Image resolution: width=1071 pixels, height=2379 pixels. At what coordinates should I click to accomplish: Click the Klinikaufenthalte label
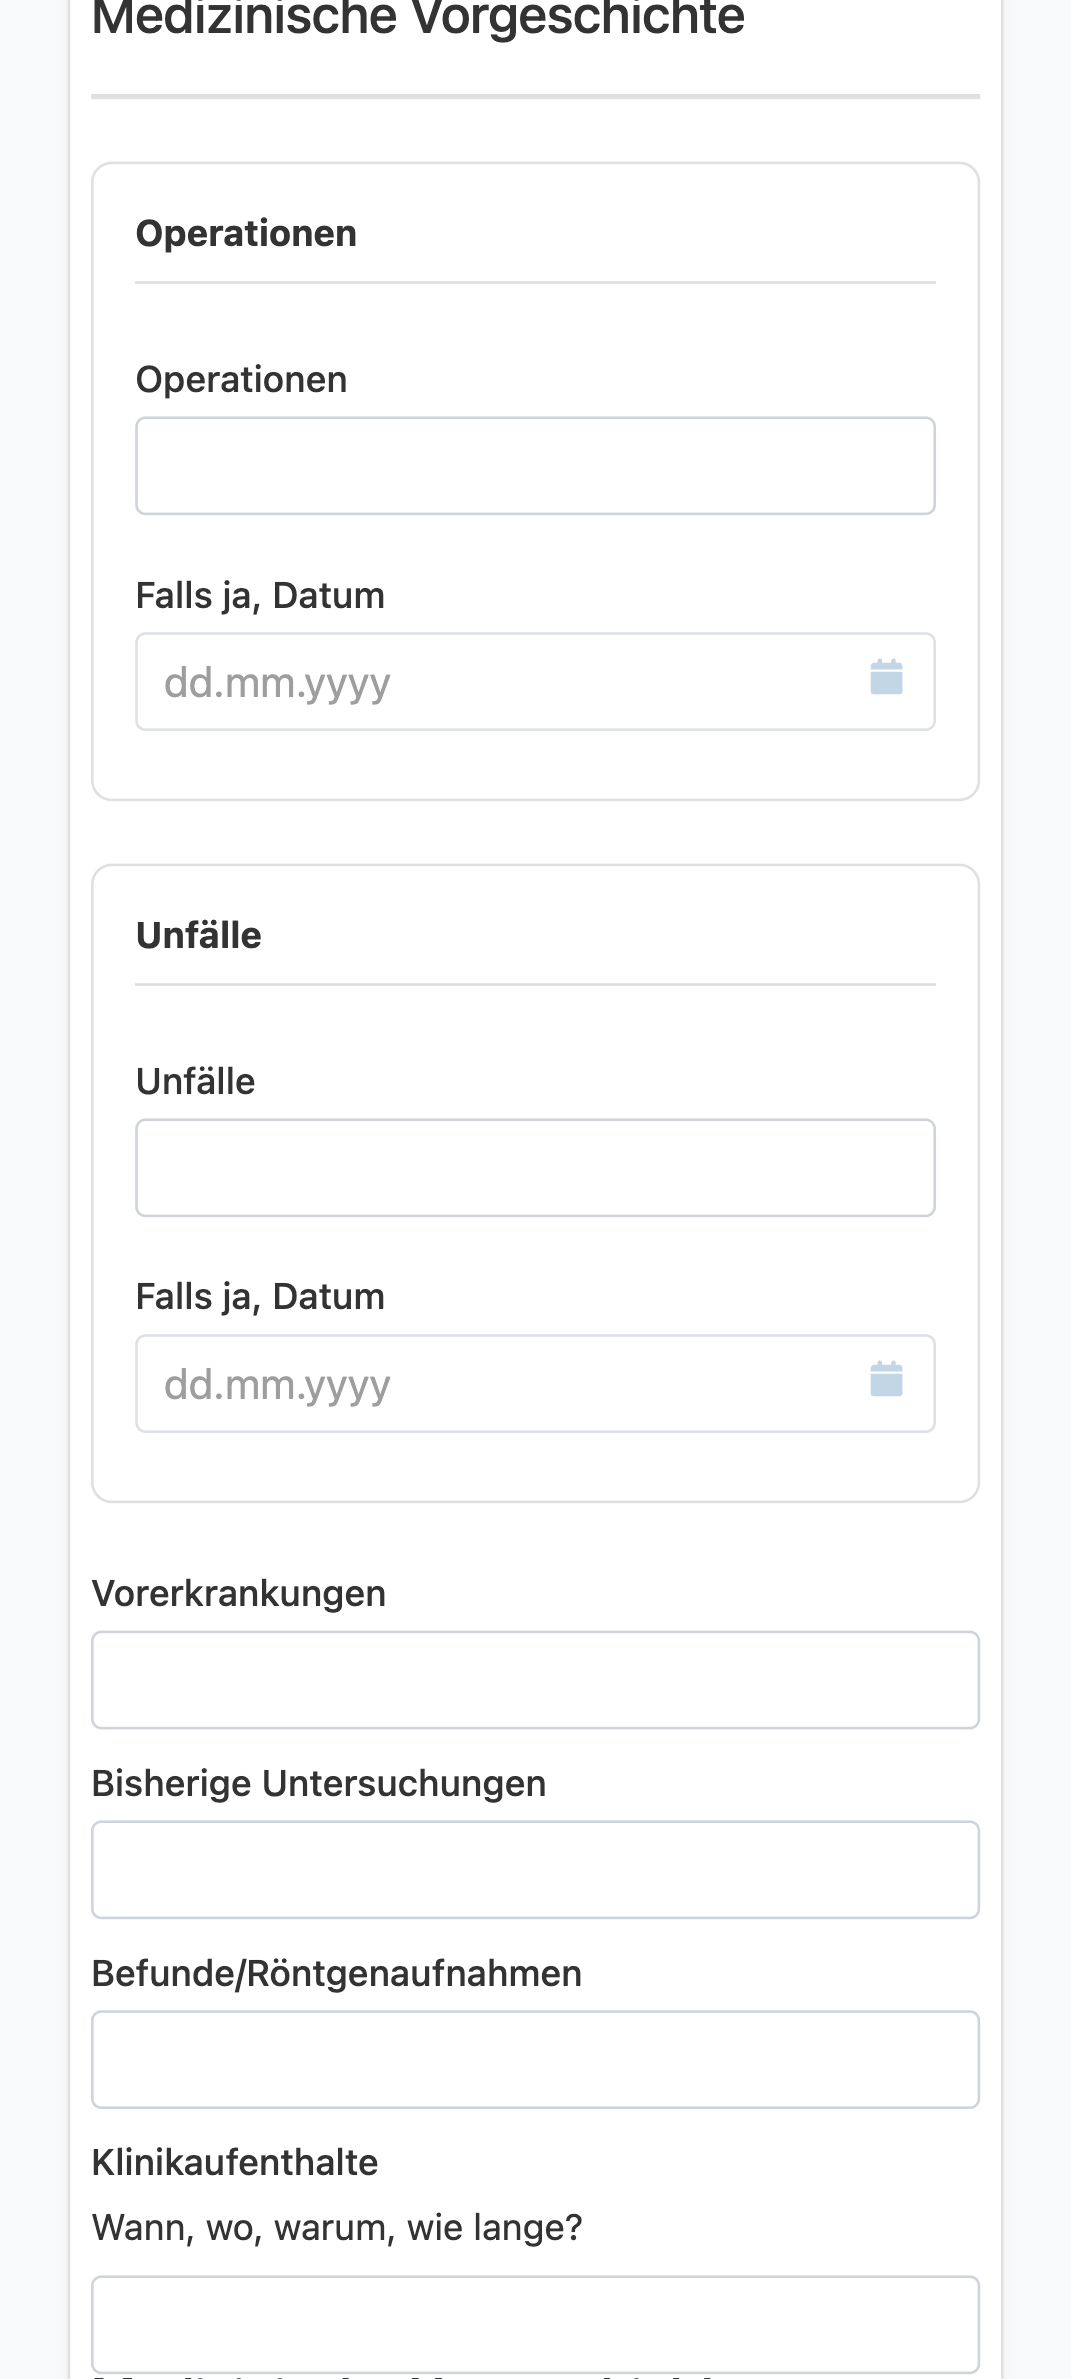pos(235,2162)
